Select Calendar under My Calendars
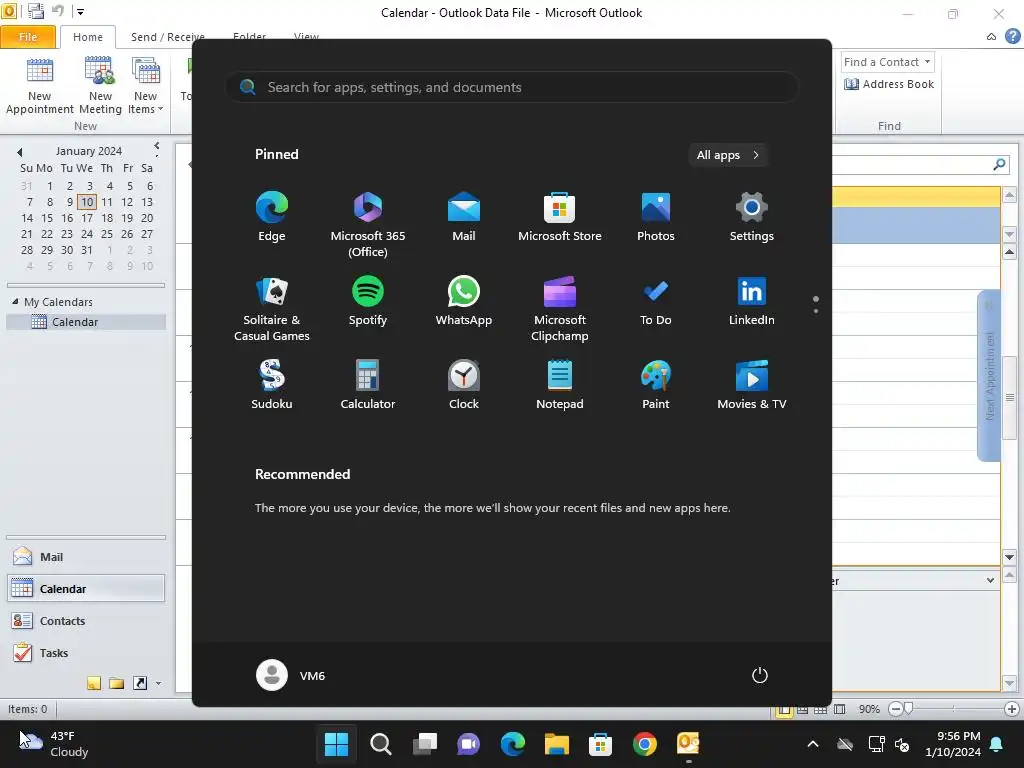 pyautogui.click(x=86, y=322)
